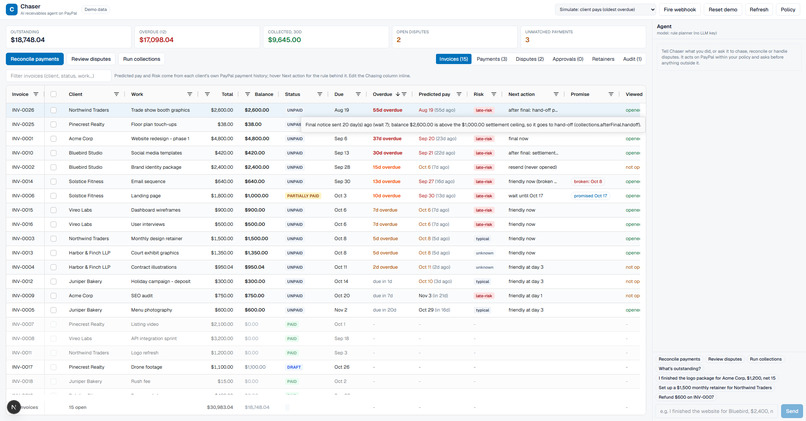Open the Total column filter icon
This screenshot has height=421, width=806.
(x=207, y=94)
